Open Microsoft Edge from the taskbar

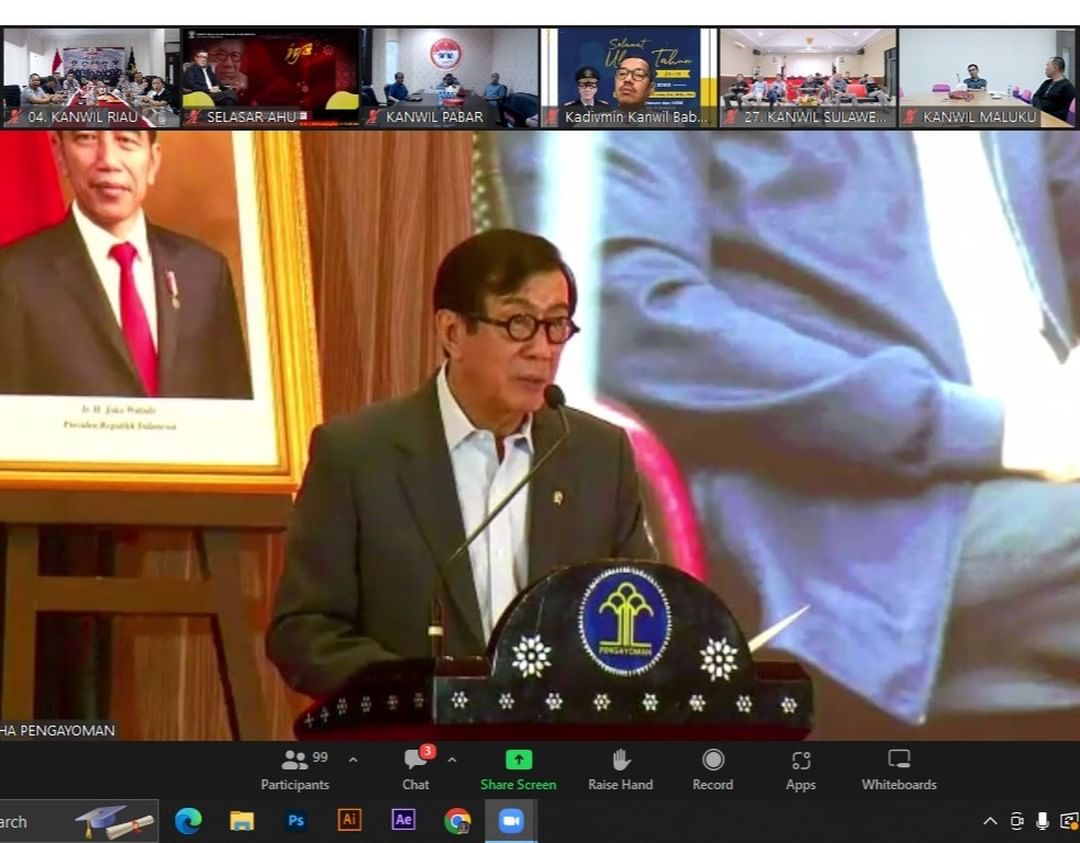tap(188, 820)
